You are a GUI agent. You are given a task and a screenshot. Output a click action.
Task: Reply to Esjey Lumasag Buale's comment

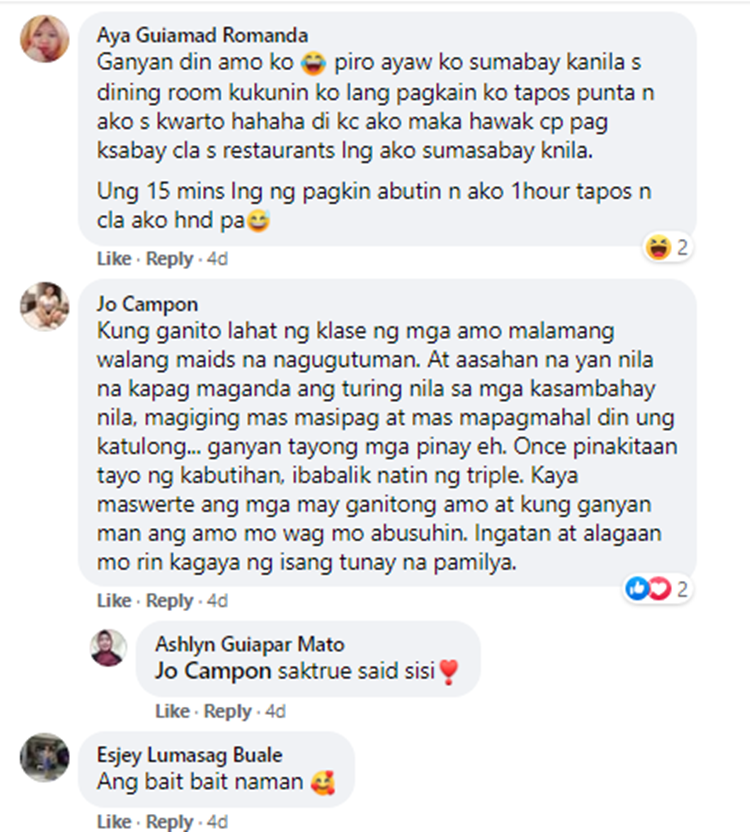(x=169, y=821)
